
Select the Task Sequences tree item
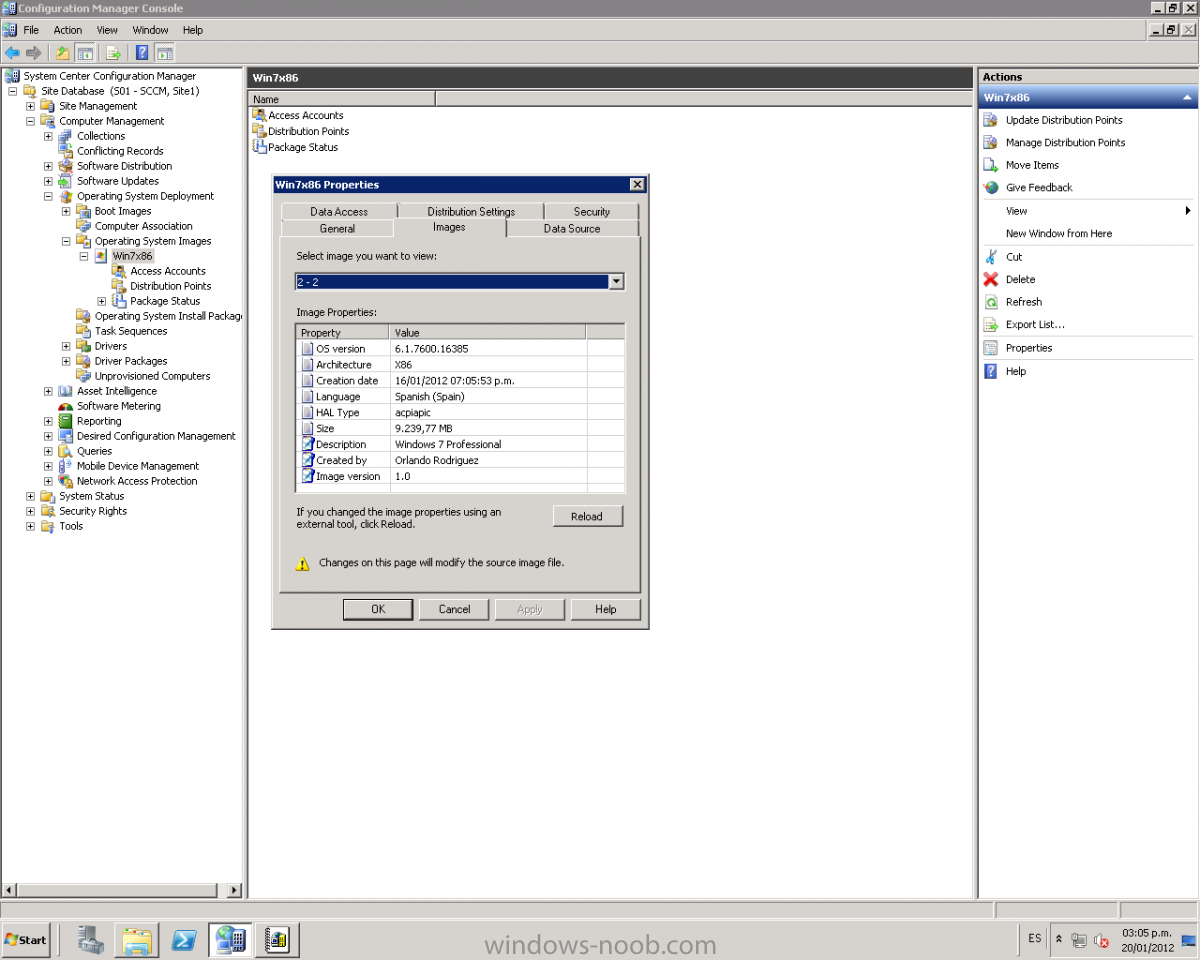[131, 331]
